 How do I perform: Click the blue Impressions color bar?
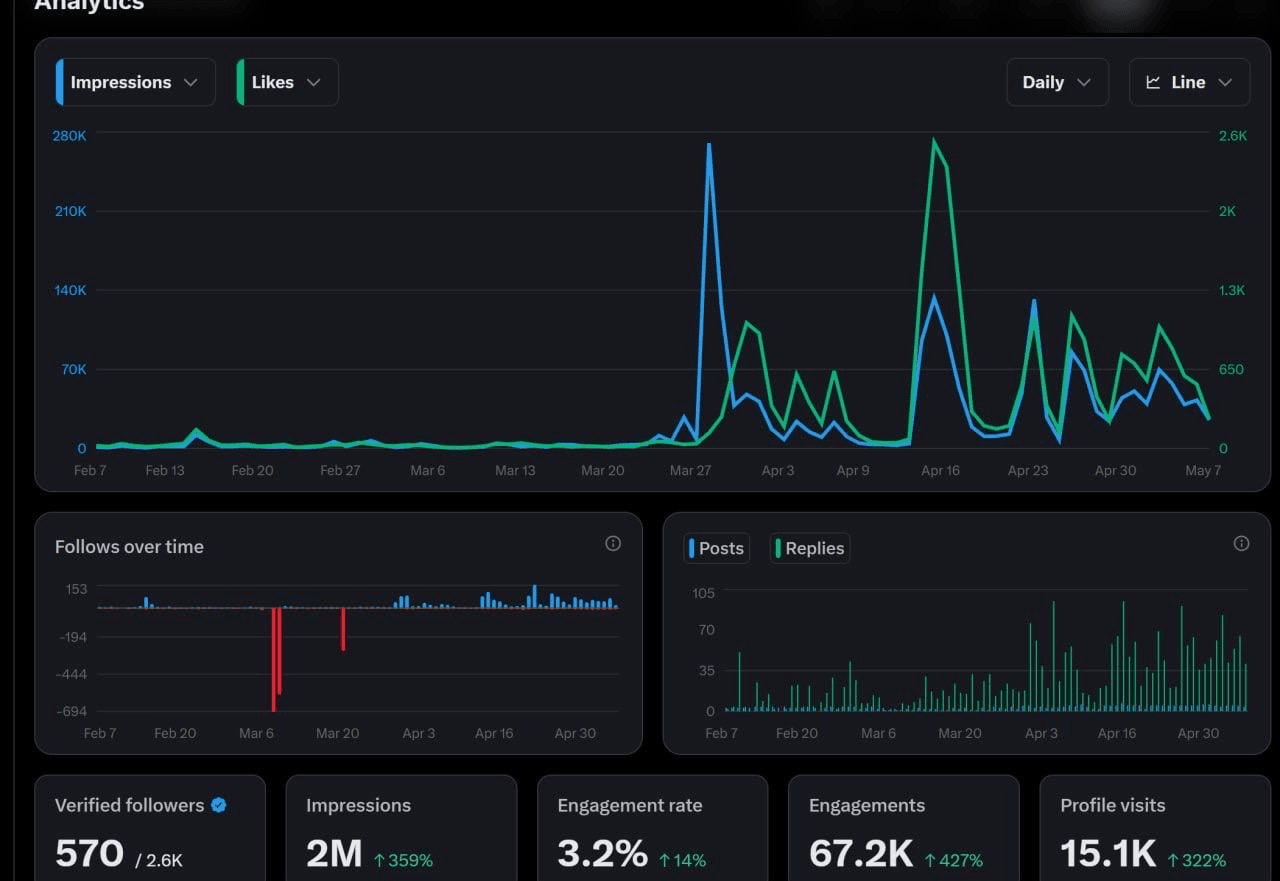60,82
